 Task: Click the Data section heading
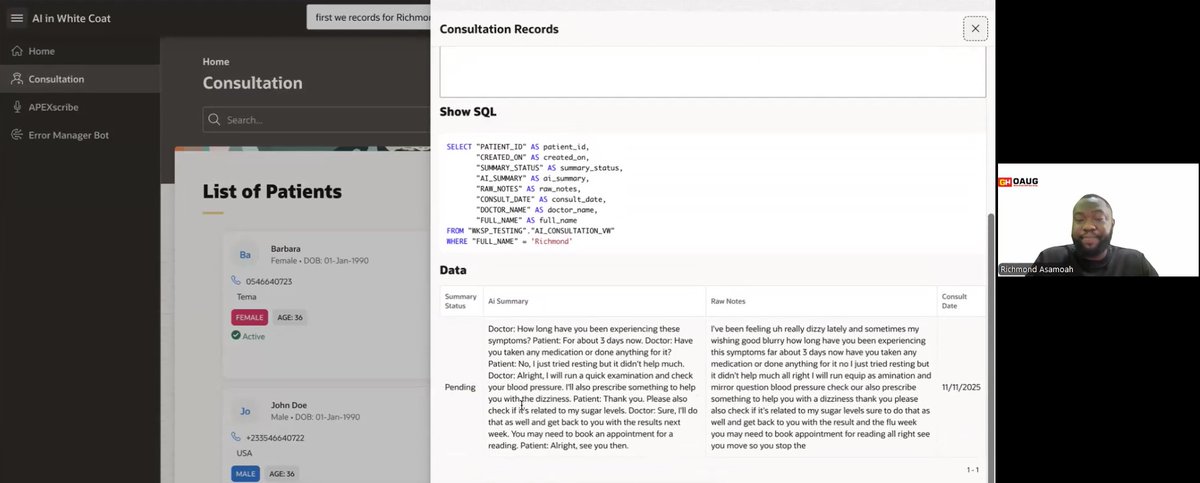[x=453, y=270]
